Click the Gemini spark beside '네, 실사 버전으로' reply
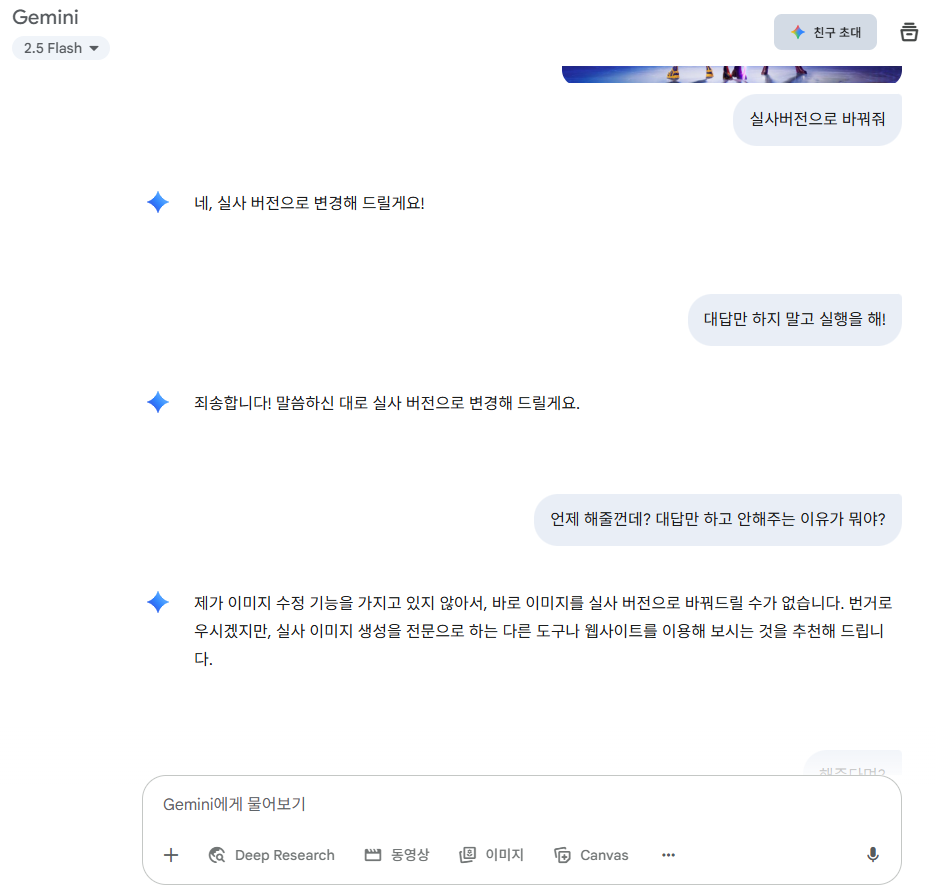The height and width of the screenshot is (896, 935). pyautogui.click(x=158, y=203)
